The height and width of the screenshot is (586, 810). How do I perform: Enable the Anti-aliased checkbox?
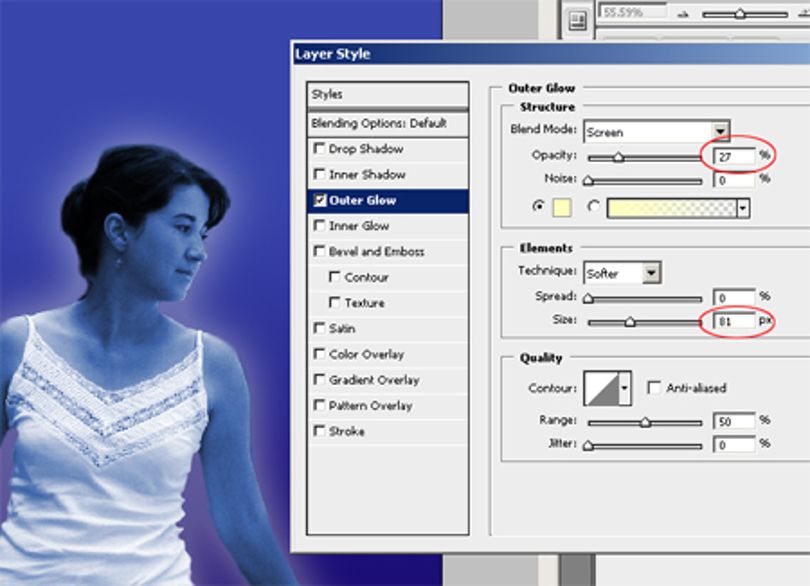[654, 388]
